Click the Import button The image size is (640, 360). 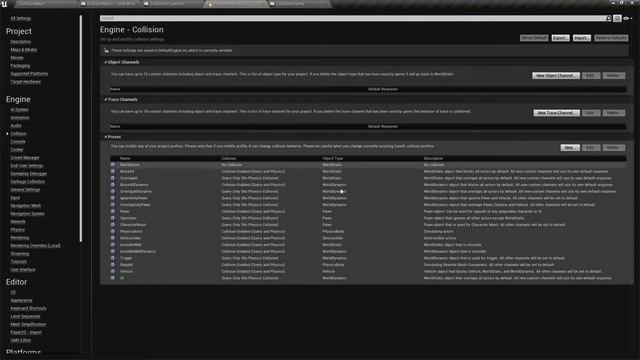click(x=582, y=38)
